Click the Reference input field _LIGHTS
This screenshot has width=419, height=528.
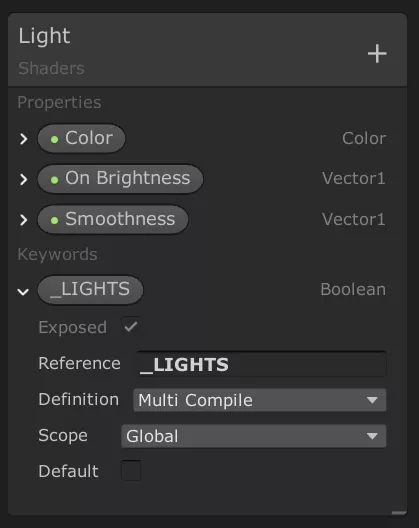click(x=261, y=364)
